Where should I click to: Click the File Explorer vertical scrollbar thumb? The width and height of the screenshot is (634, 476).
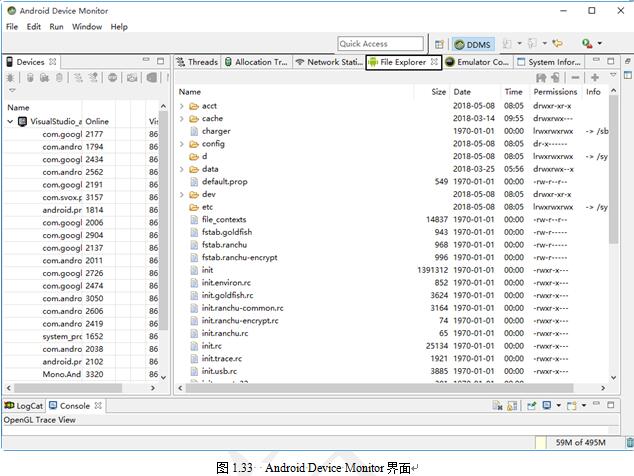[613, 169]
